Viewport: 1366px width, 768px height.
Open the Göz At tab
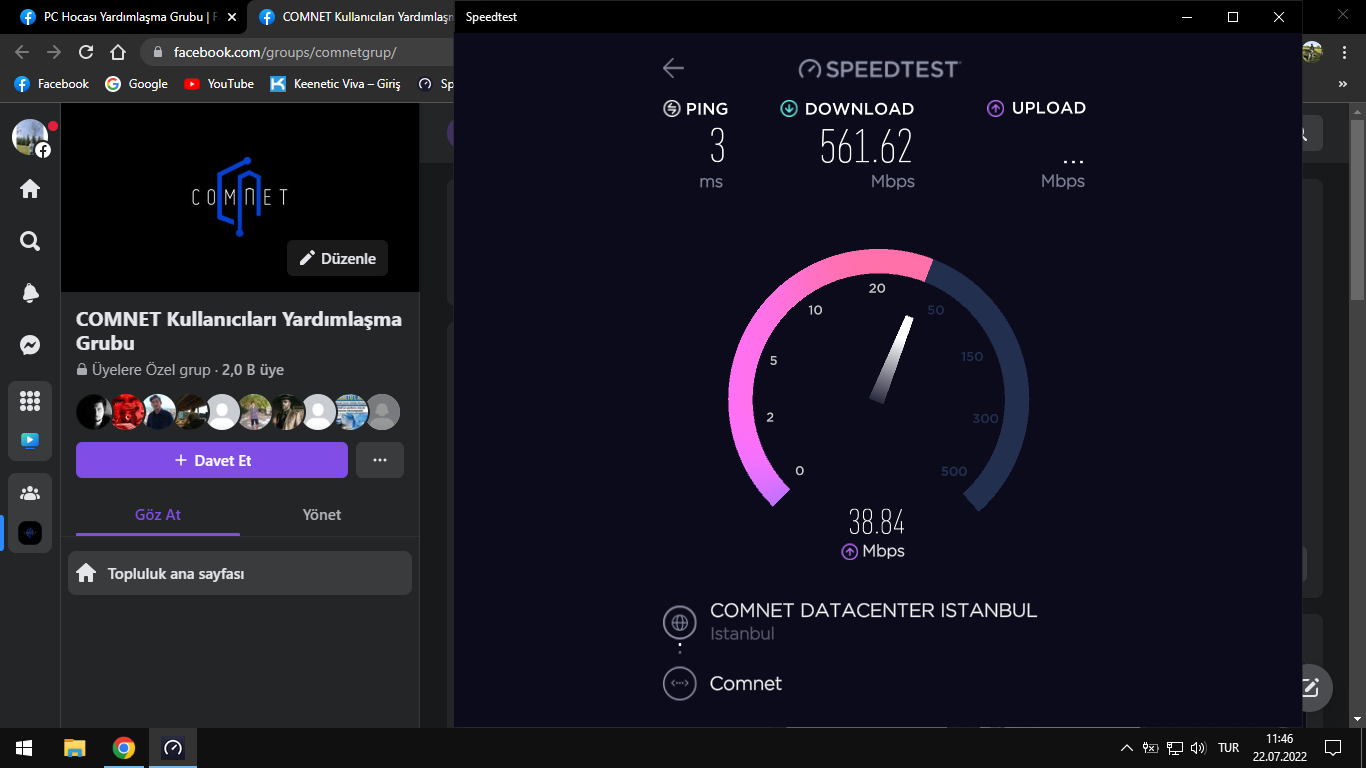coord(158,515)
